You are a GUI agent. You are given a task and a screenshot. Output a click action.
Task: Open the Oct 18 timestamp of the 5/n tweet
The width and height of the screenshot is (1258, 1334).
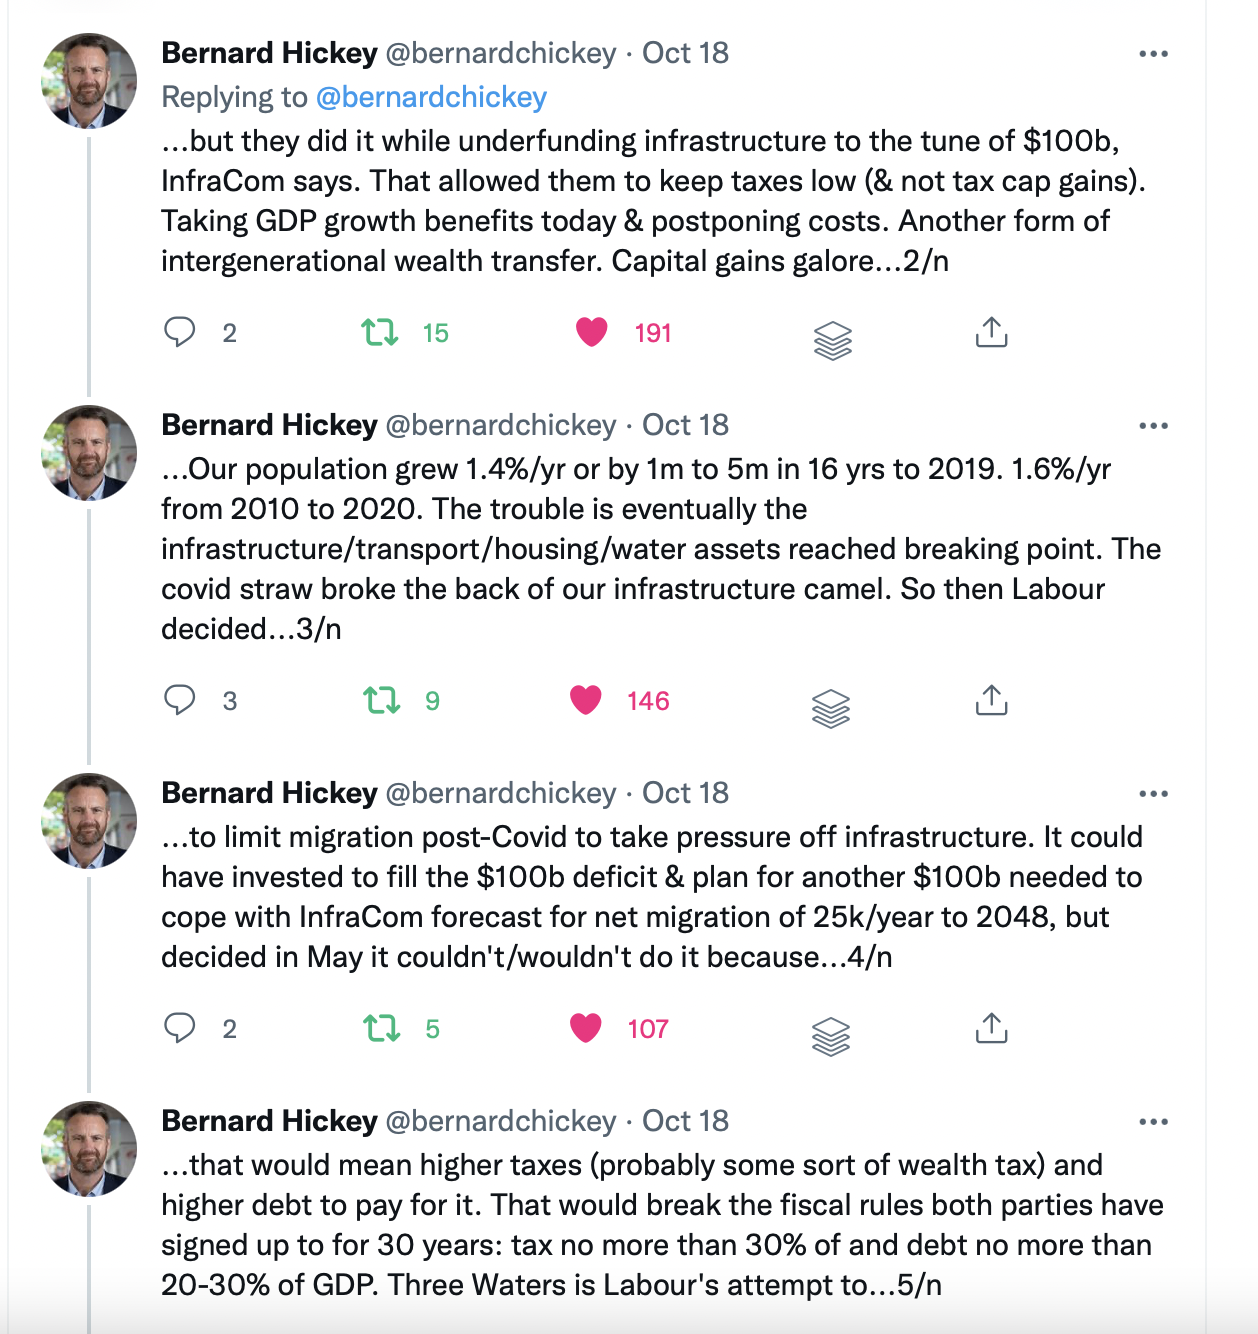pyautogui.click(x=685, y=1121)
